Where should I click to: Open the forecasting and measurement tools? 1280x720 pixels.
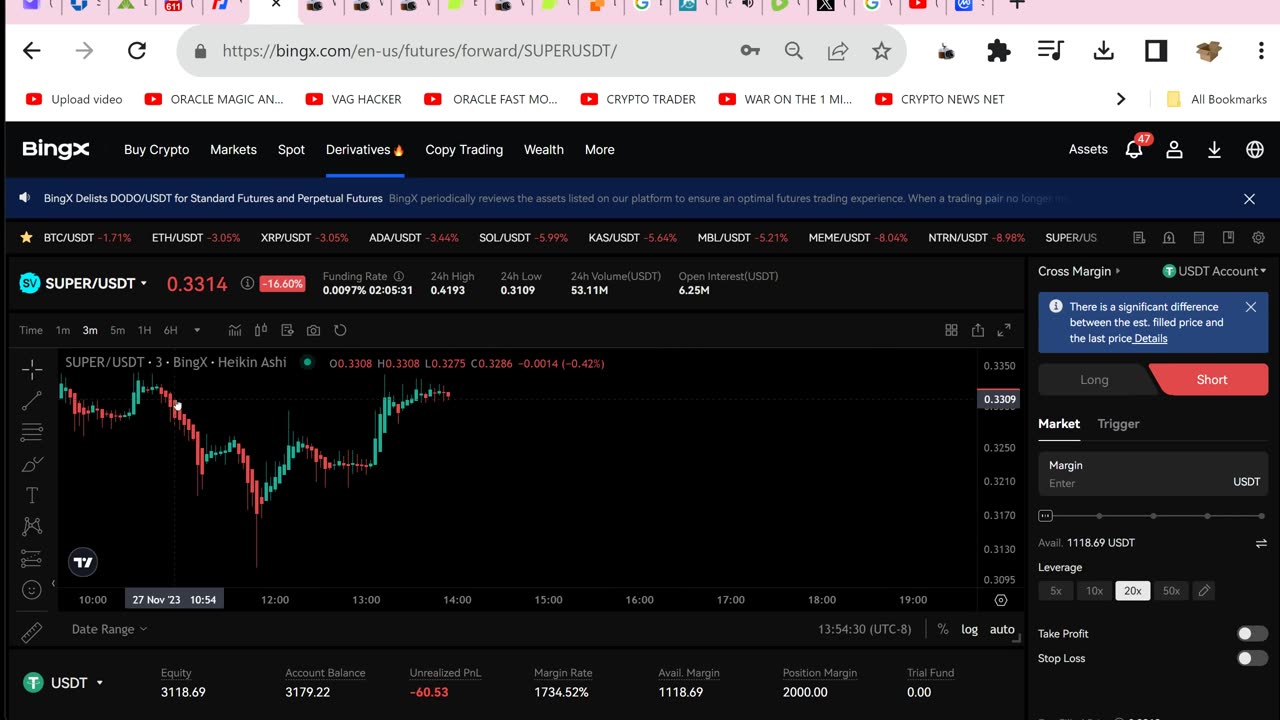32,558
